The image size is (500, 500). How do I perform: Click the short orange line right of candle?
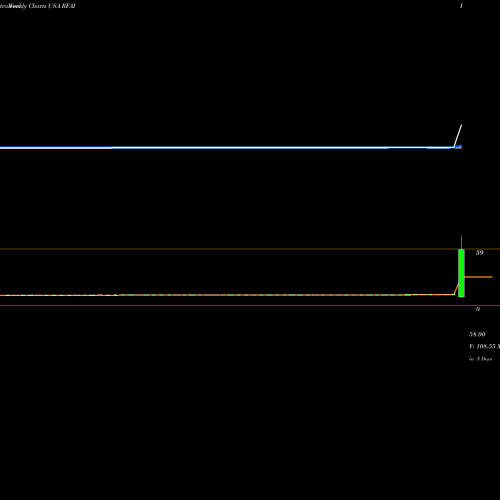click(478, 277)
